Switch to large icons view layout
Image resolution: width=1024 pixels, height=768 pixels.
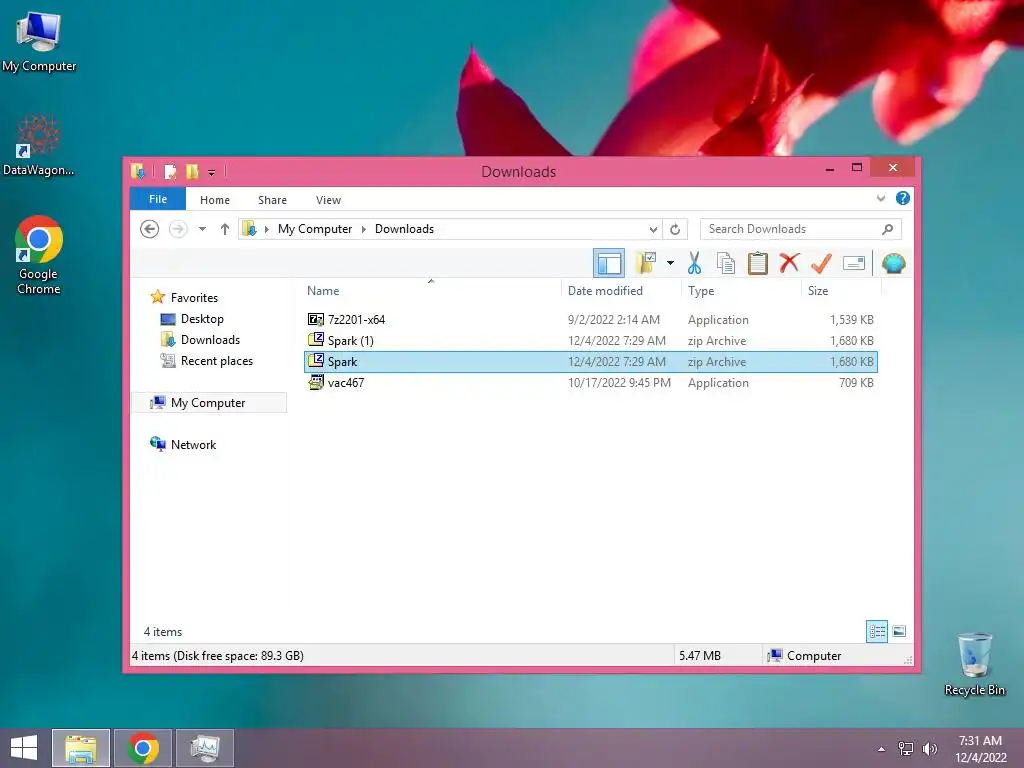899,632
